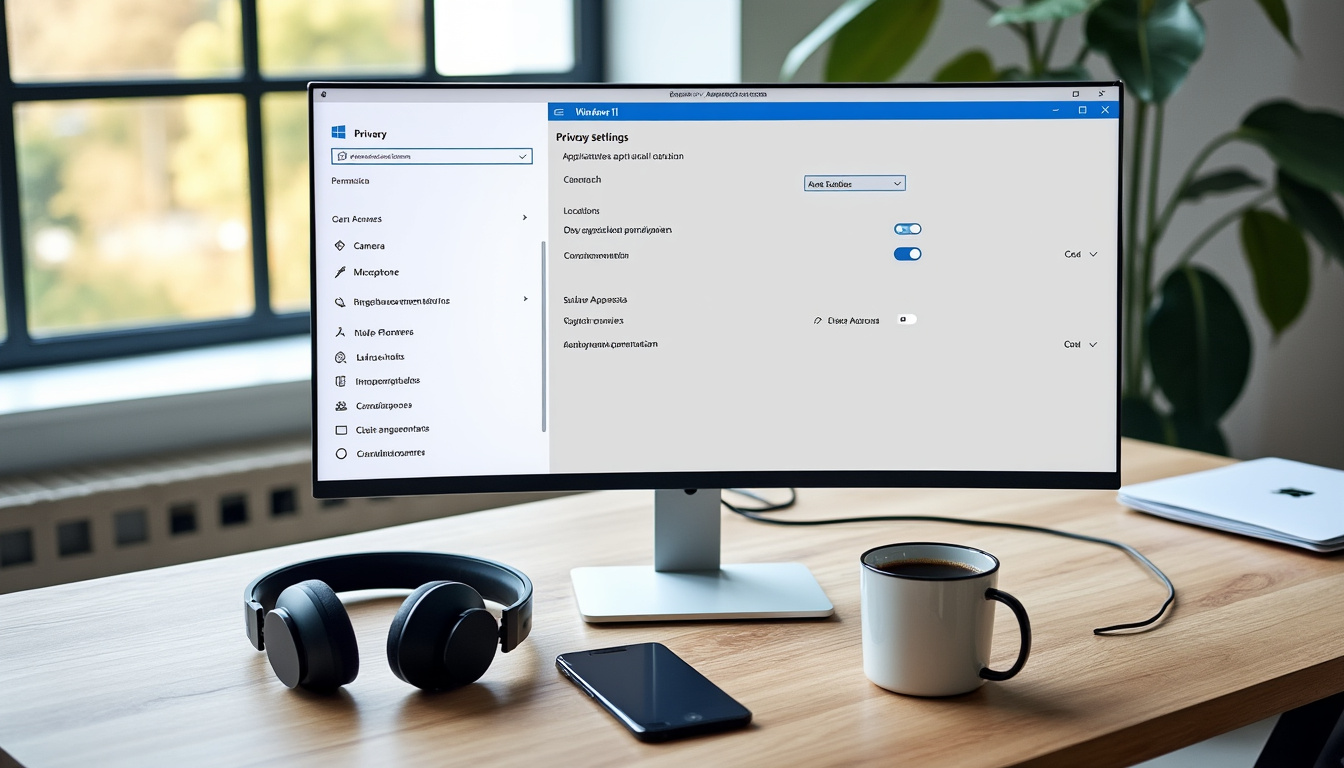Screen dimensions: 1344x768
Task: Select the people-shaped permissions icon in the sidebar
Action: (339, 331)
